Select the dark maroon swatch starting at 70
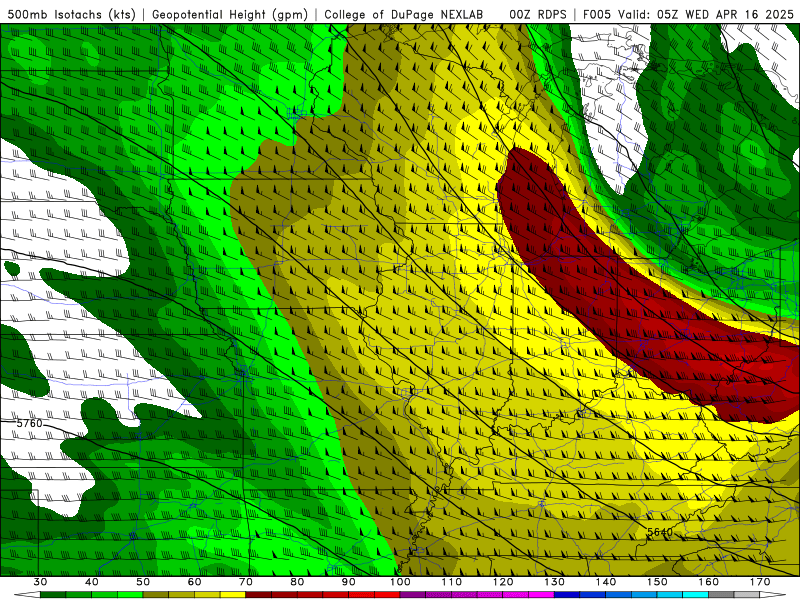800x600 pixels. [259, 595]
